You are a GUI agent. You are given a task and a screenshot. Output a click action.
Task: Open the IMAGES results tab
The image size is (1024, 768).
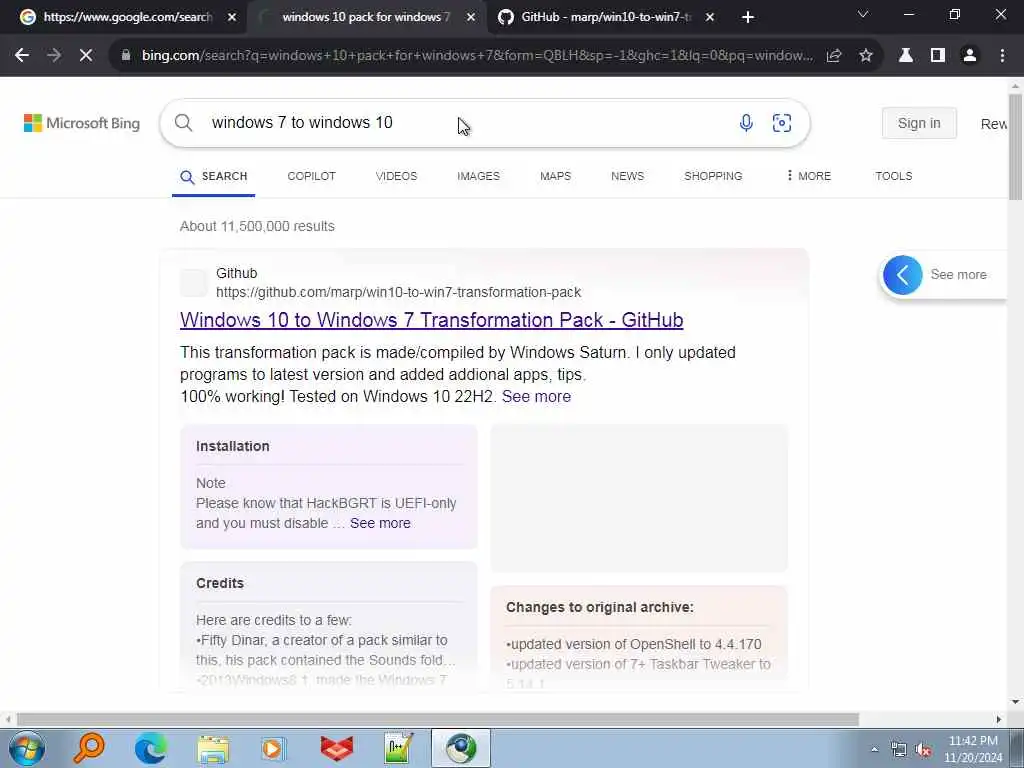478,176
